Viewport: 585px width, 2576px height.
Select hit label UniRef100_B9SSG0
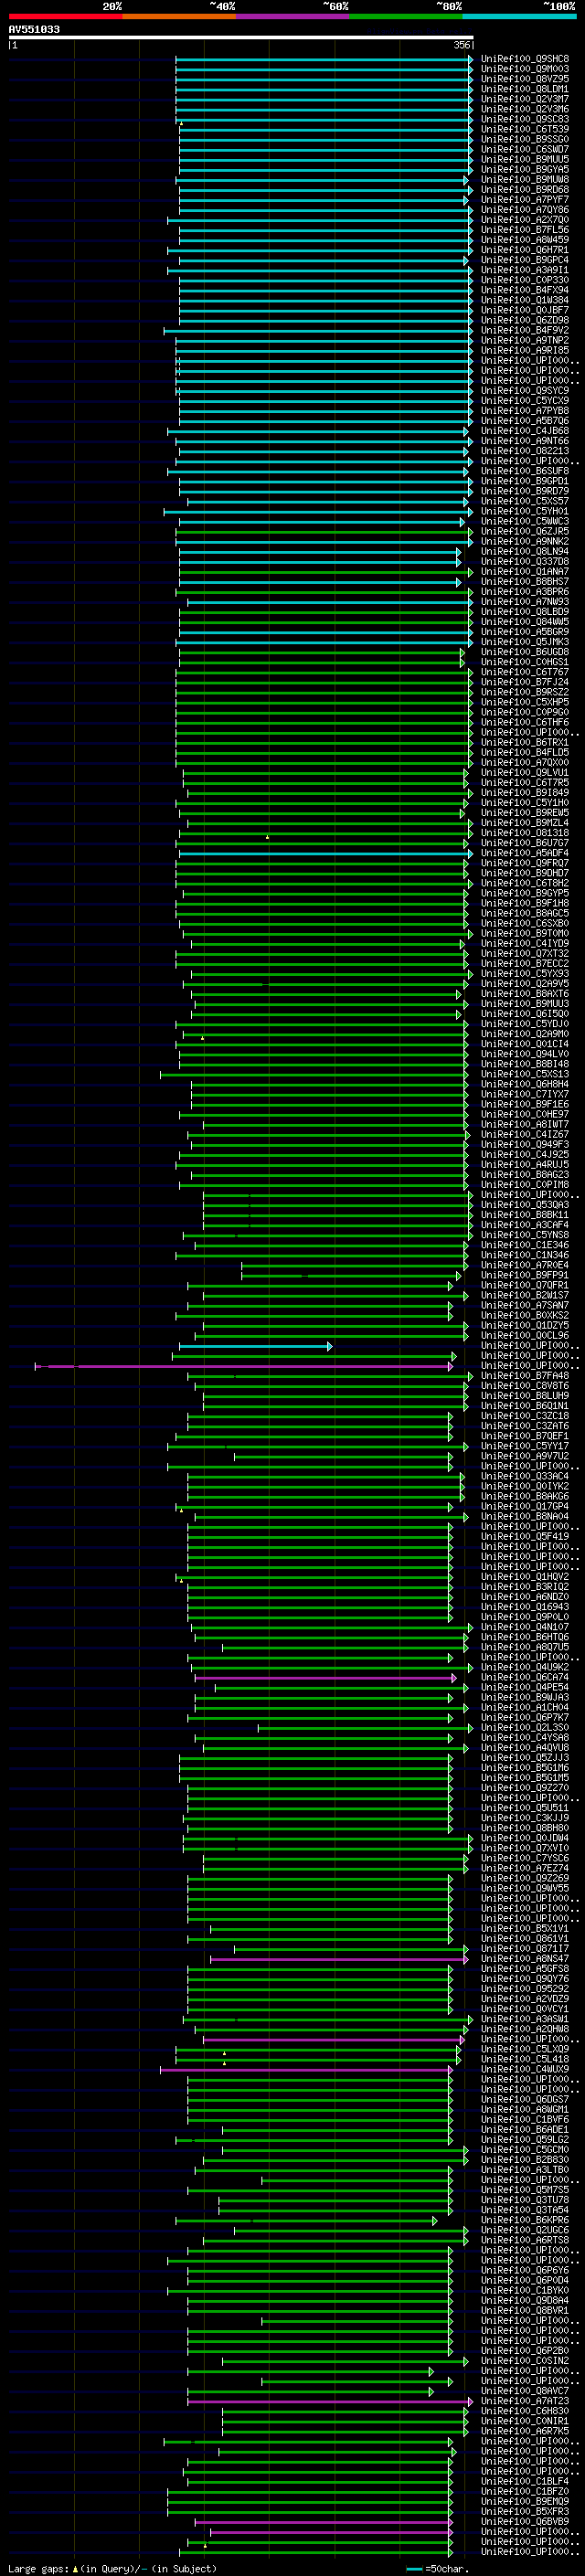[524, 139]
